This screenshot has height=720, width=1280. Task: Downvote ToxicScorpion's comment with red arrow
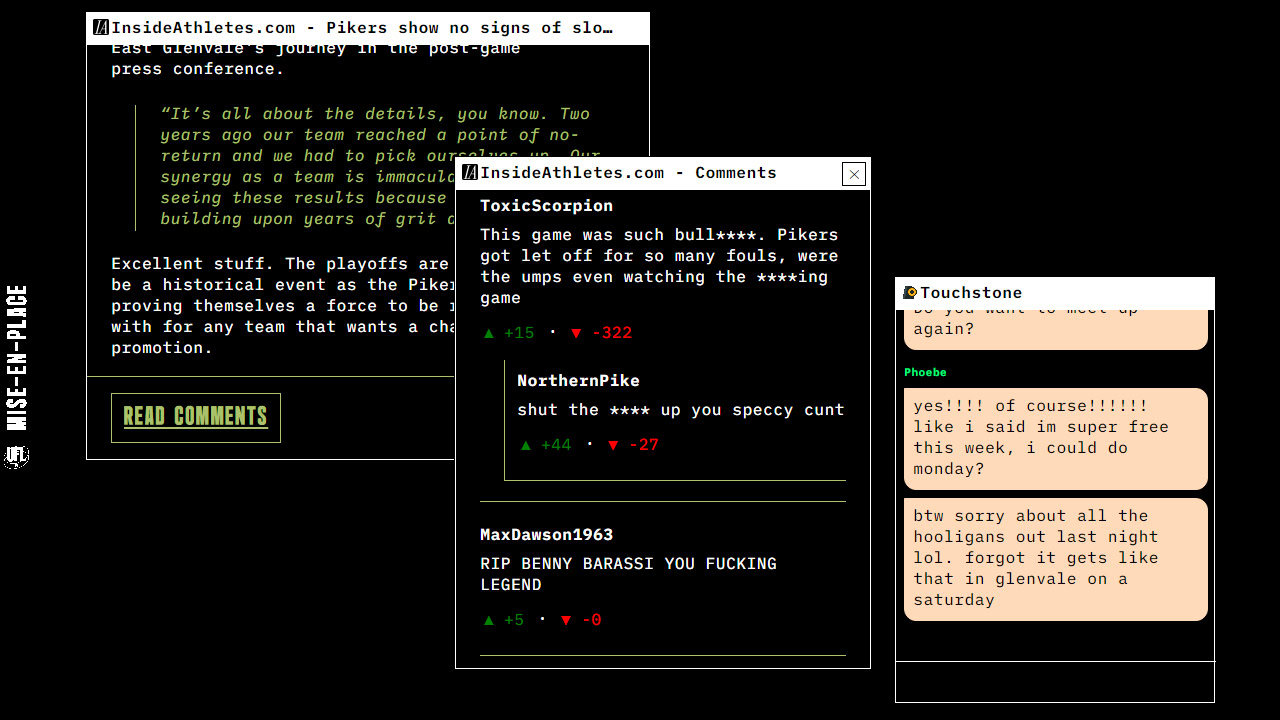[576, 333]
